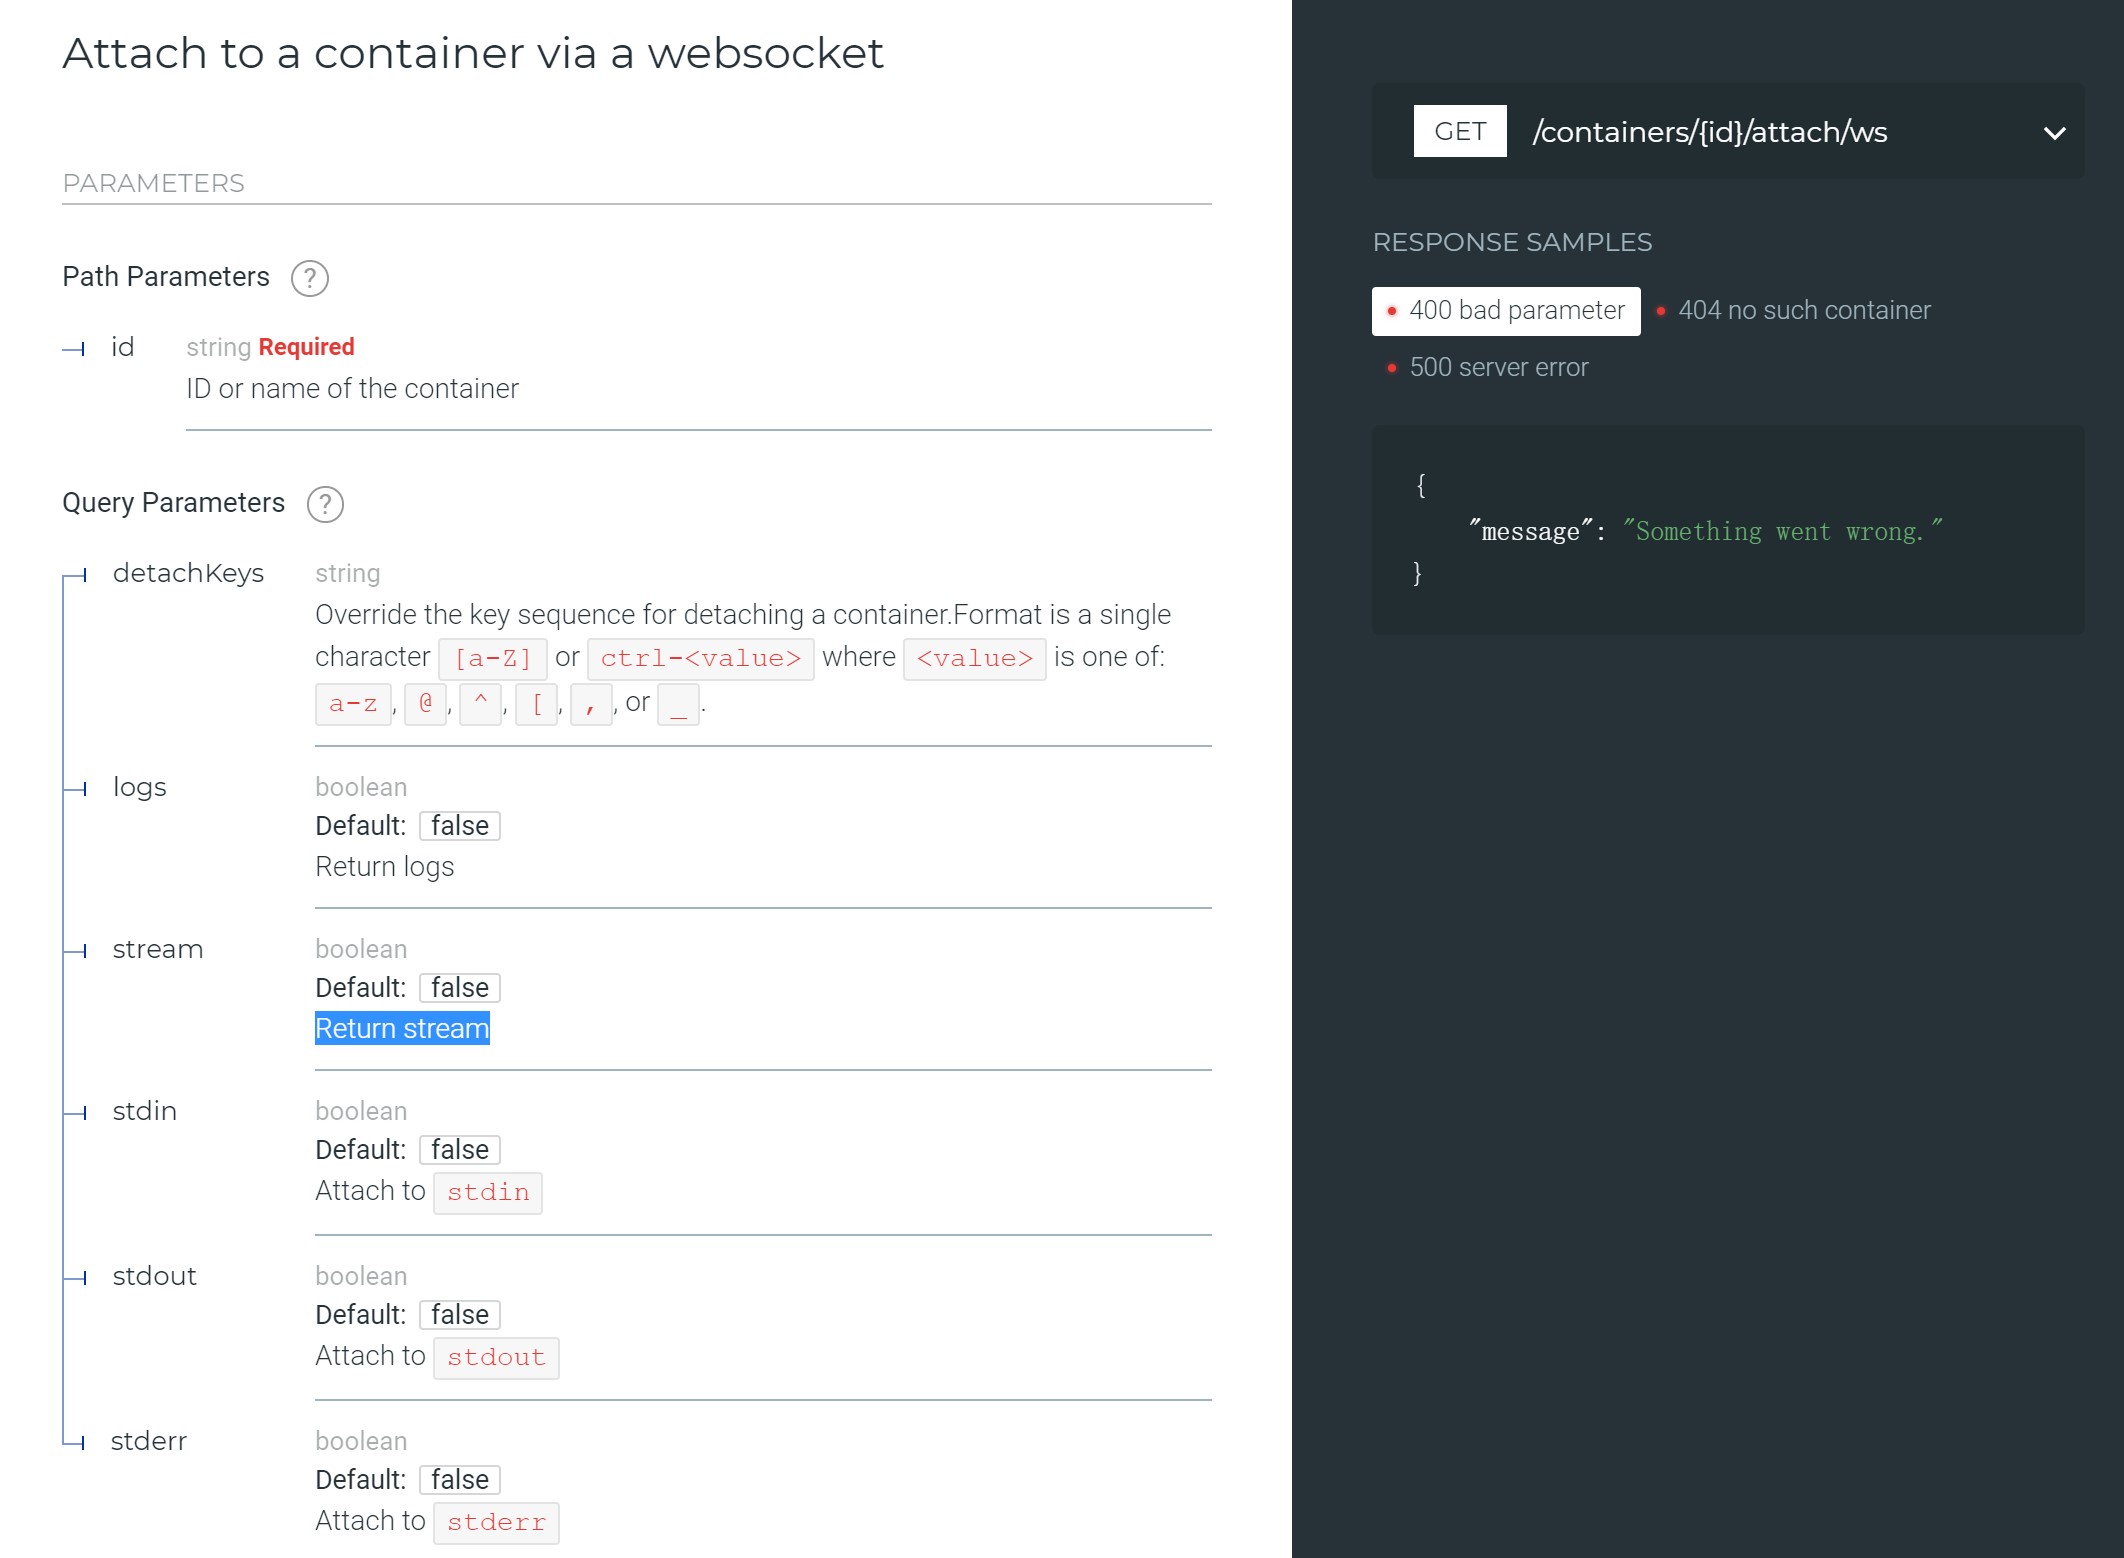Click the "Something went wrong." JSON string
The image size is (2124, 1558).
tap(1781, 531)
